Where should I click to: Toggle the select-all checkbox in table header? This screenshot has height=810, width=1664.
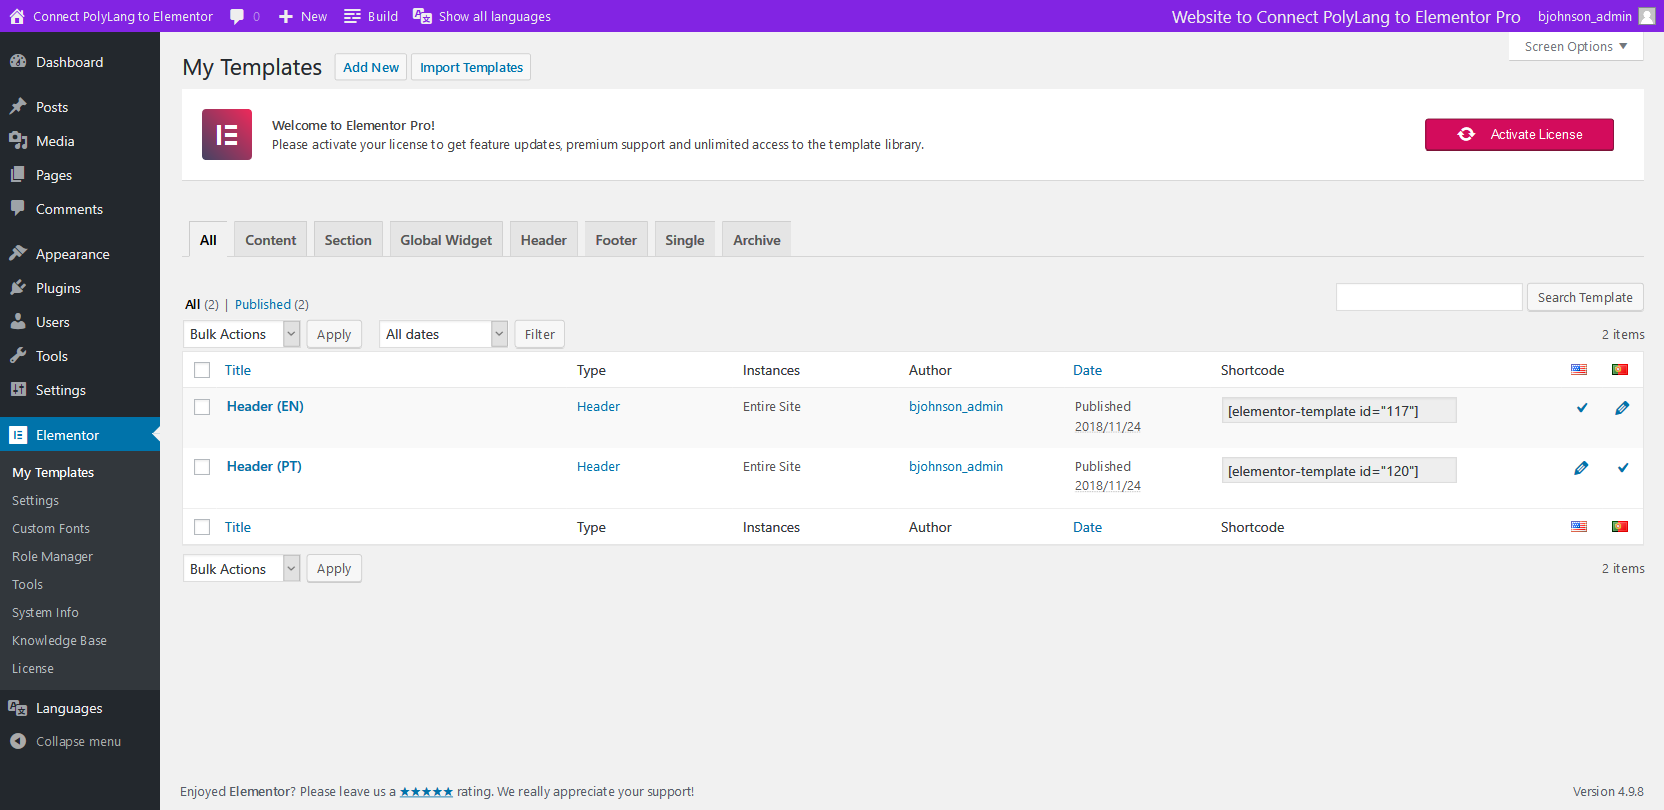(202, 370)
